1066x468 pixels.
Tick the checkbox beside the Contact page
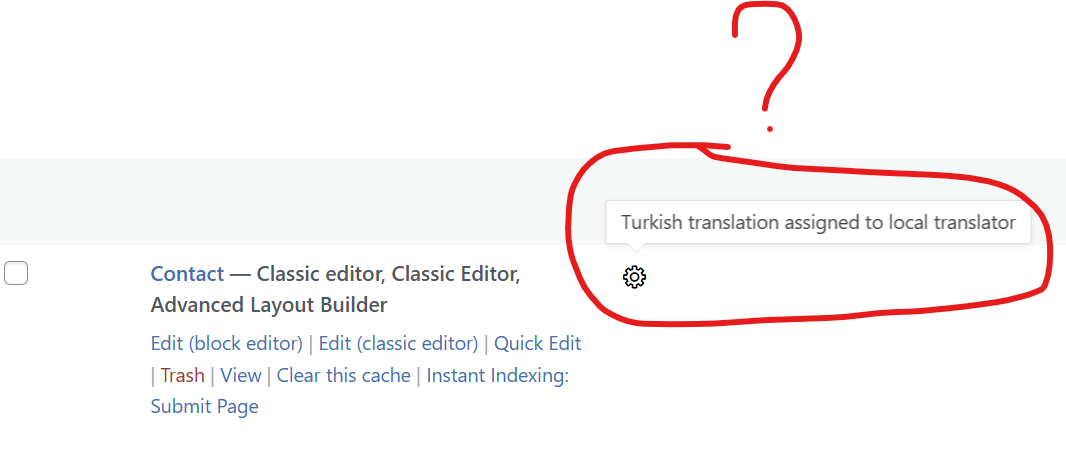16,273
